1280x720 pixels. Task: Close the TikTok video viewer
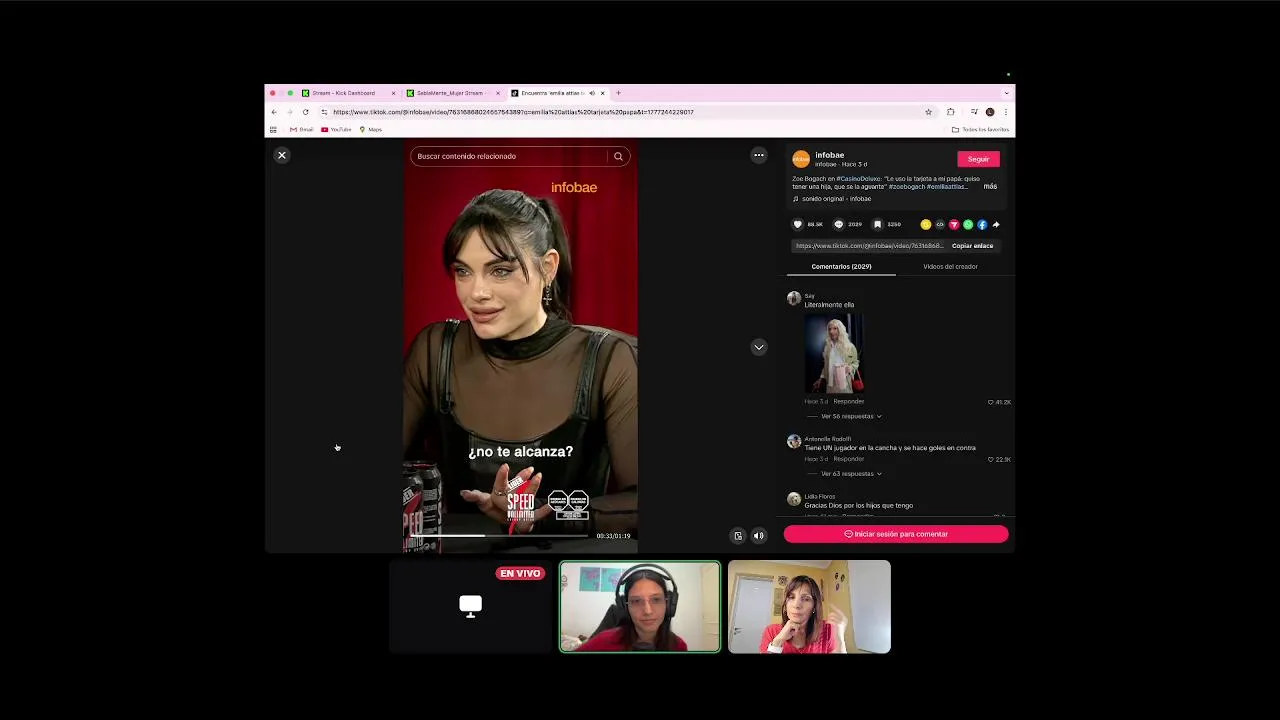[x=282, y=155]
